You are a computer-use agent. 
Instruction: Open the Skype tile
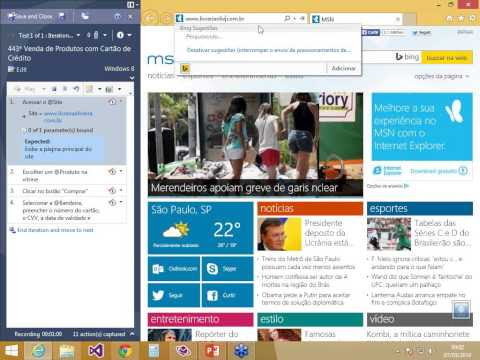(228, 268)
